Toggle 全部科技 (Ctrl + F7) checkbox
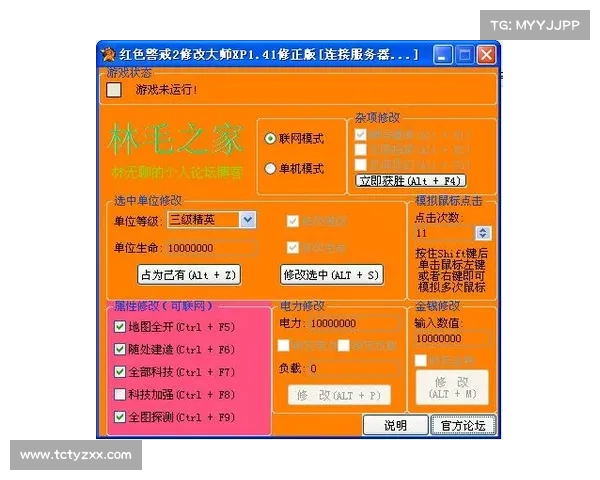 [120, 372]
